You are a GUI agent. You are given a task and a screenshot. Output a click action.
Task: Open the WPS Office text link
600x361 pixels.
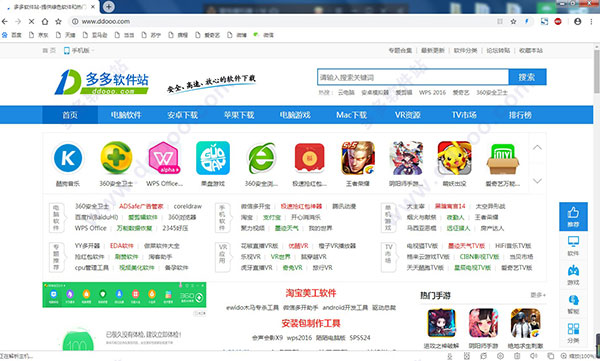(91, 228)
